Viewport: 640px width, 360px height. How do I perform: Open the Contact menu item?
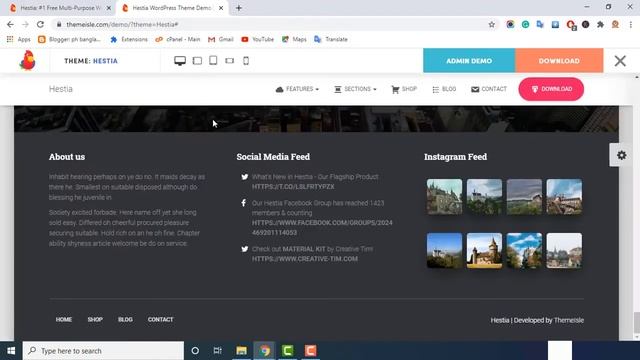point(489,89)
